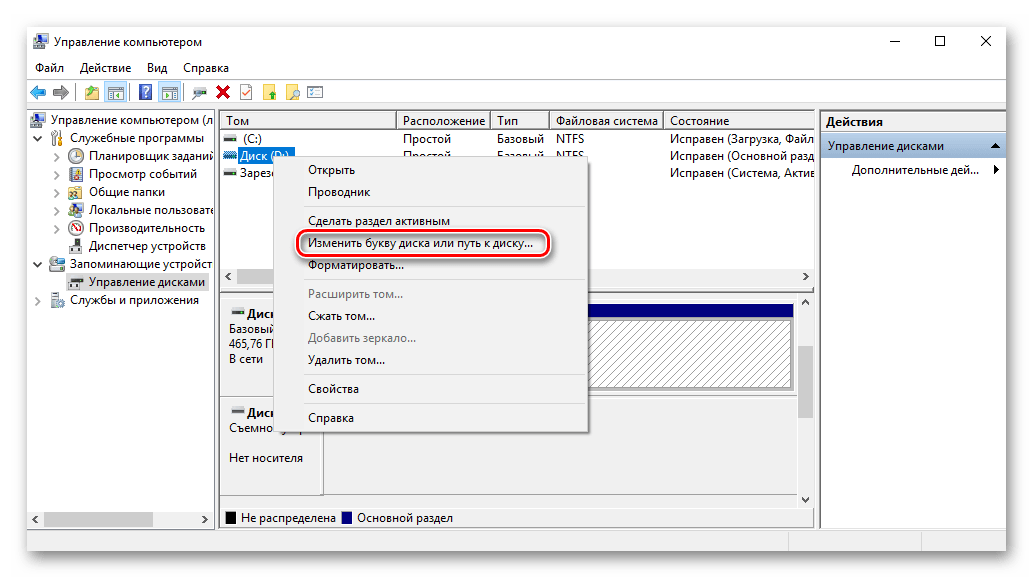Click the Планировщик заданий clock icon
Viewport: 1033px width, 578px height.
pos(76,156)
